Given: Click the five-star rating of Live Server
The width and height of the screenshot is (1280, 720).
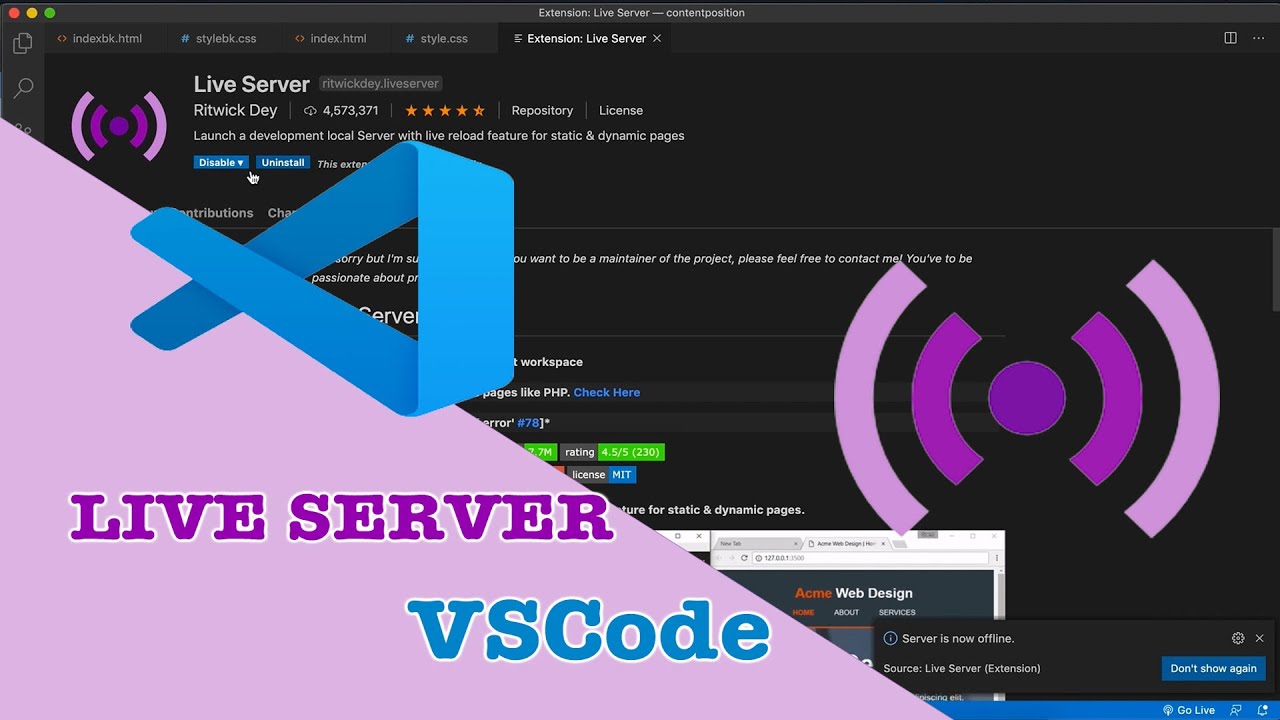Looking at the screenshot, I should point(445,111).
